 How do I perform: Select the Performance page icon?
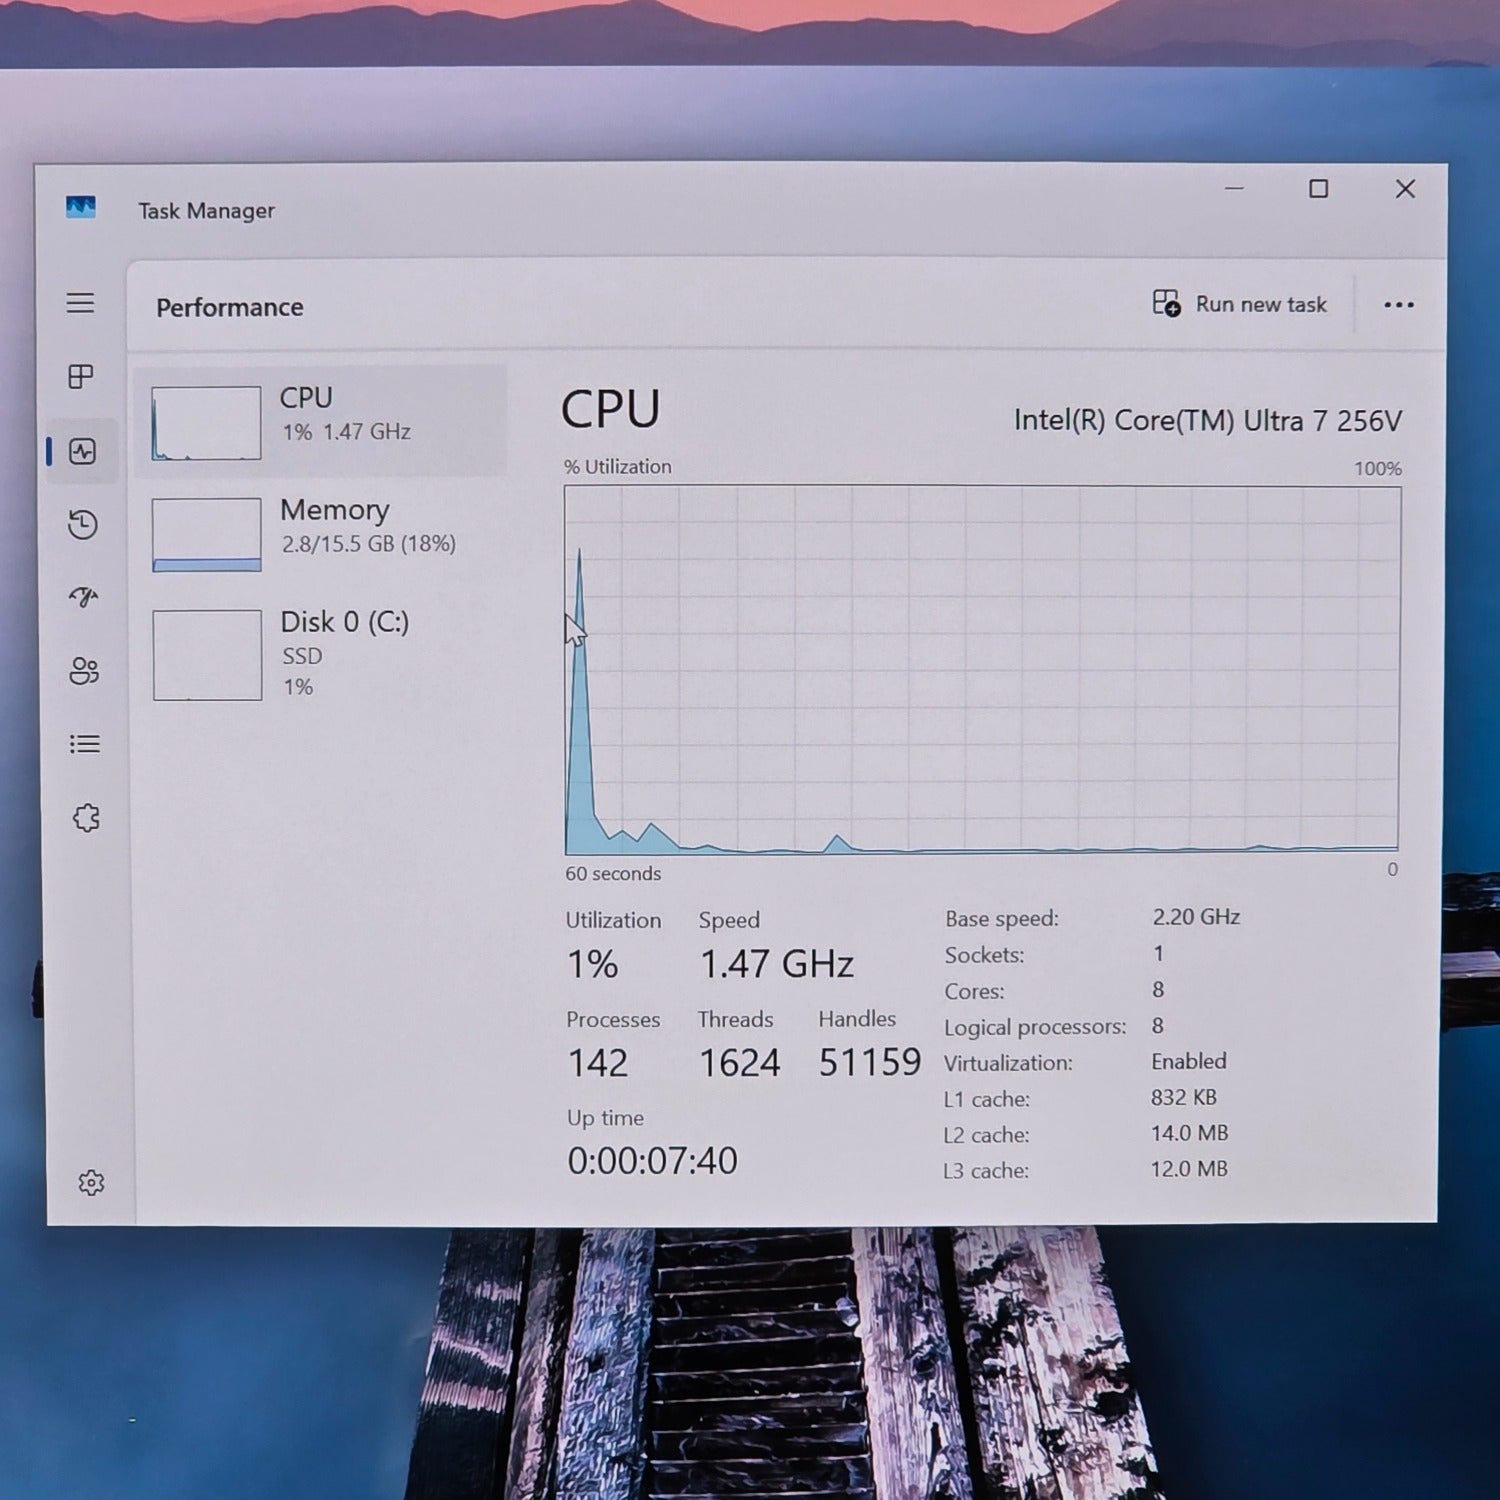[x=83, y=451]
